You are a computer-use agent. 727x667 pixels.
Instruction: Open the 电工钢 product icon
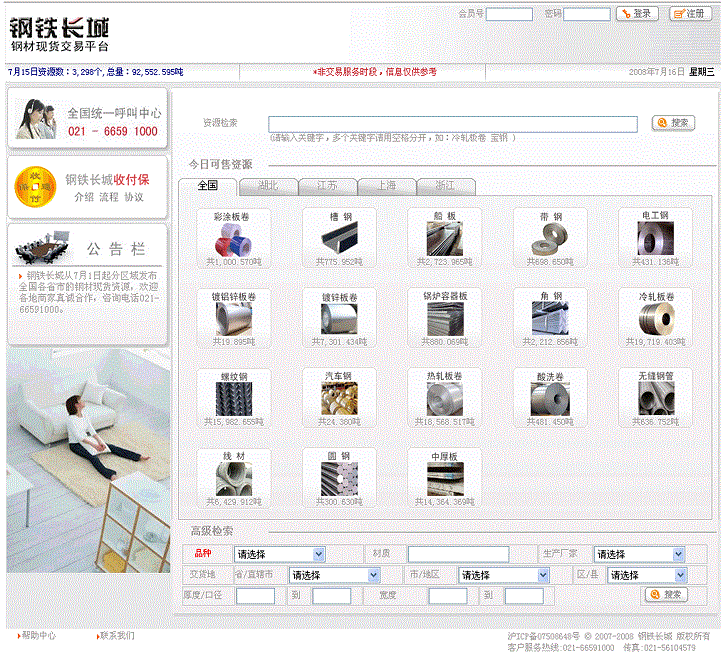click(655, 240)
